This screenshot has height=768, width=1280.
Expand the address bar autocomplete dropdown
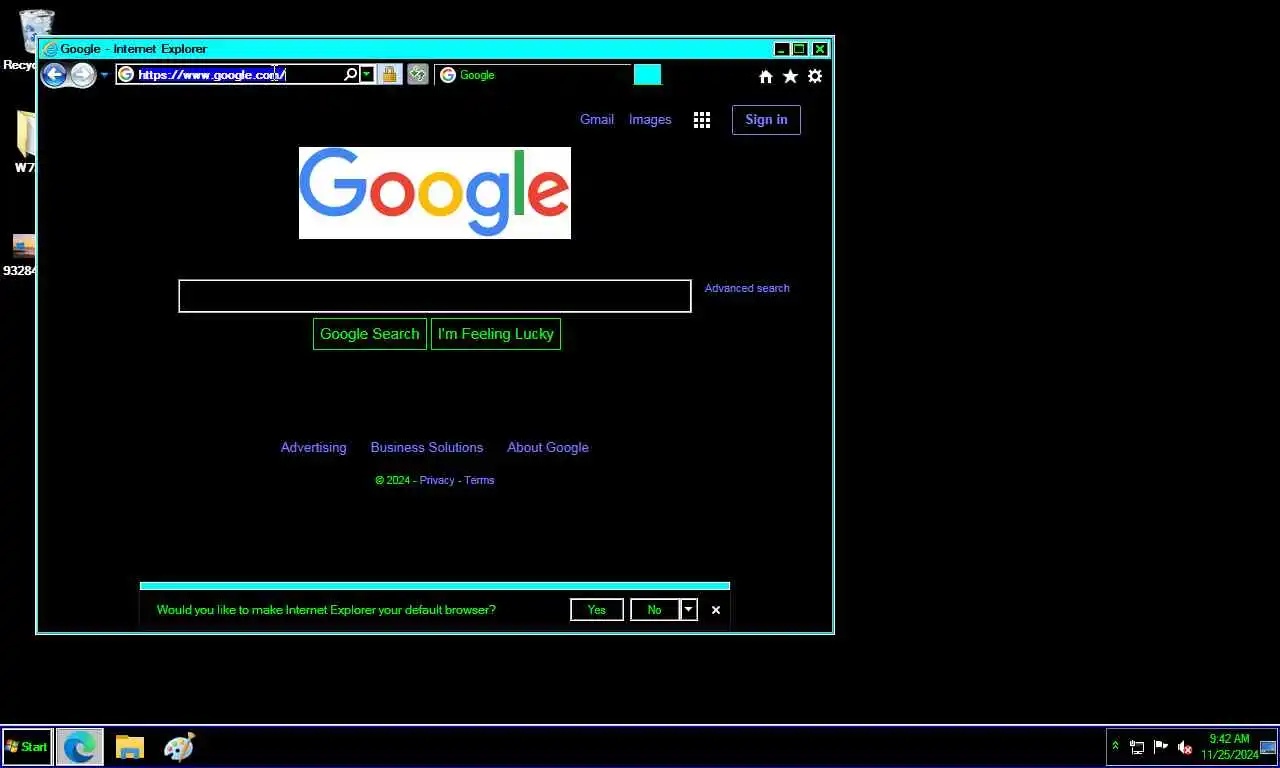[x=367, y=74]
